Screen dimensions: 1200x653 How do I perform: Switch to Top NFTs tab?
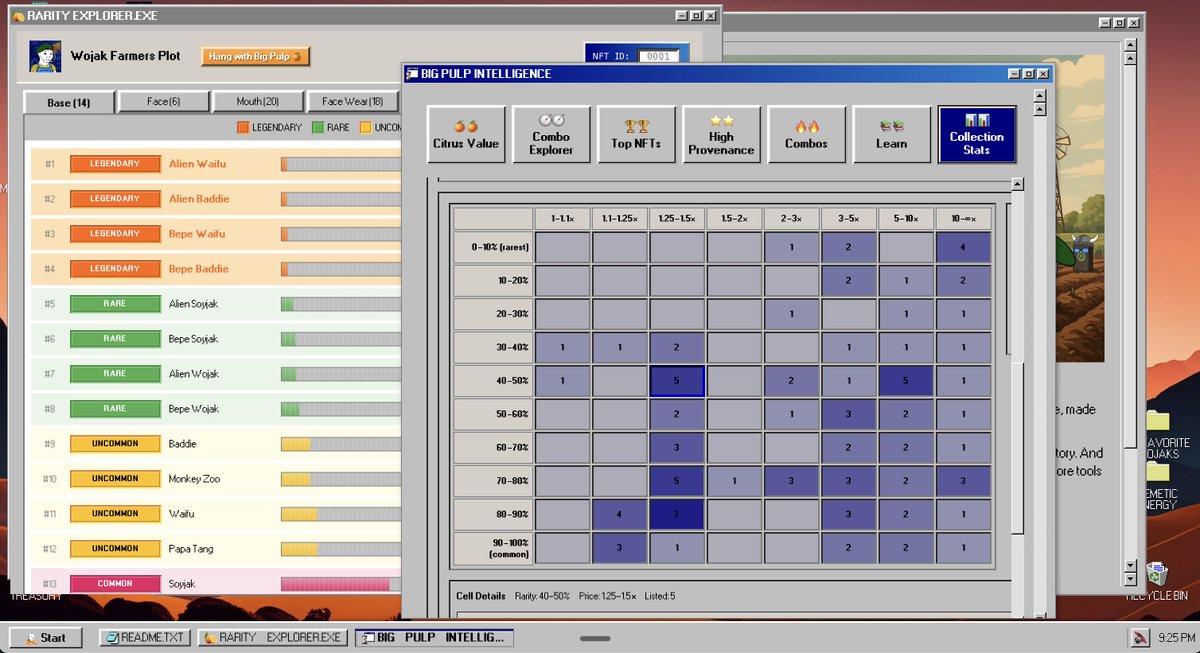[636, 134]
